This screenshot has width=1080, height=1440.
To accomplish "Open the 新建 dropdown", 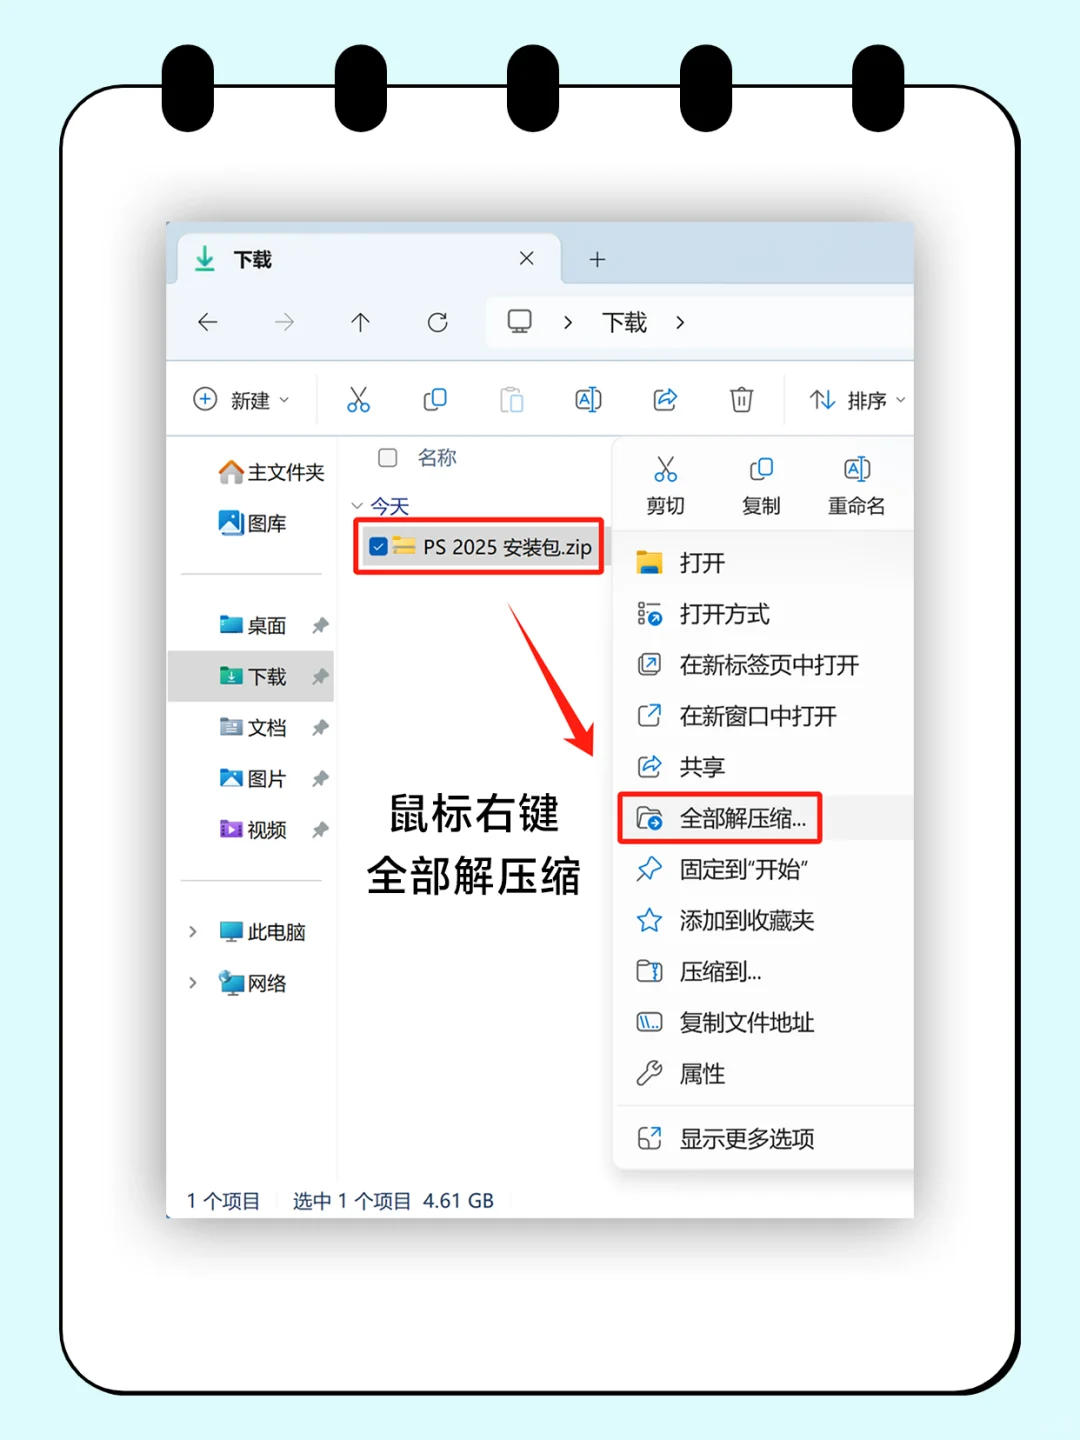I will [241, 400].
